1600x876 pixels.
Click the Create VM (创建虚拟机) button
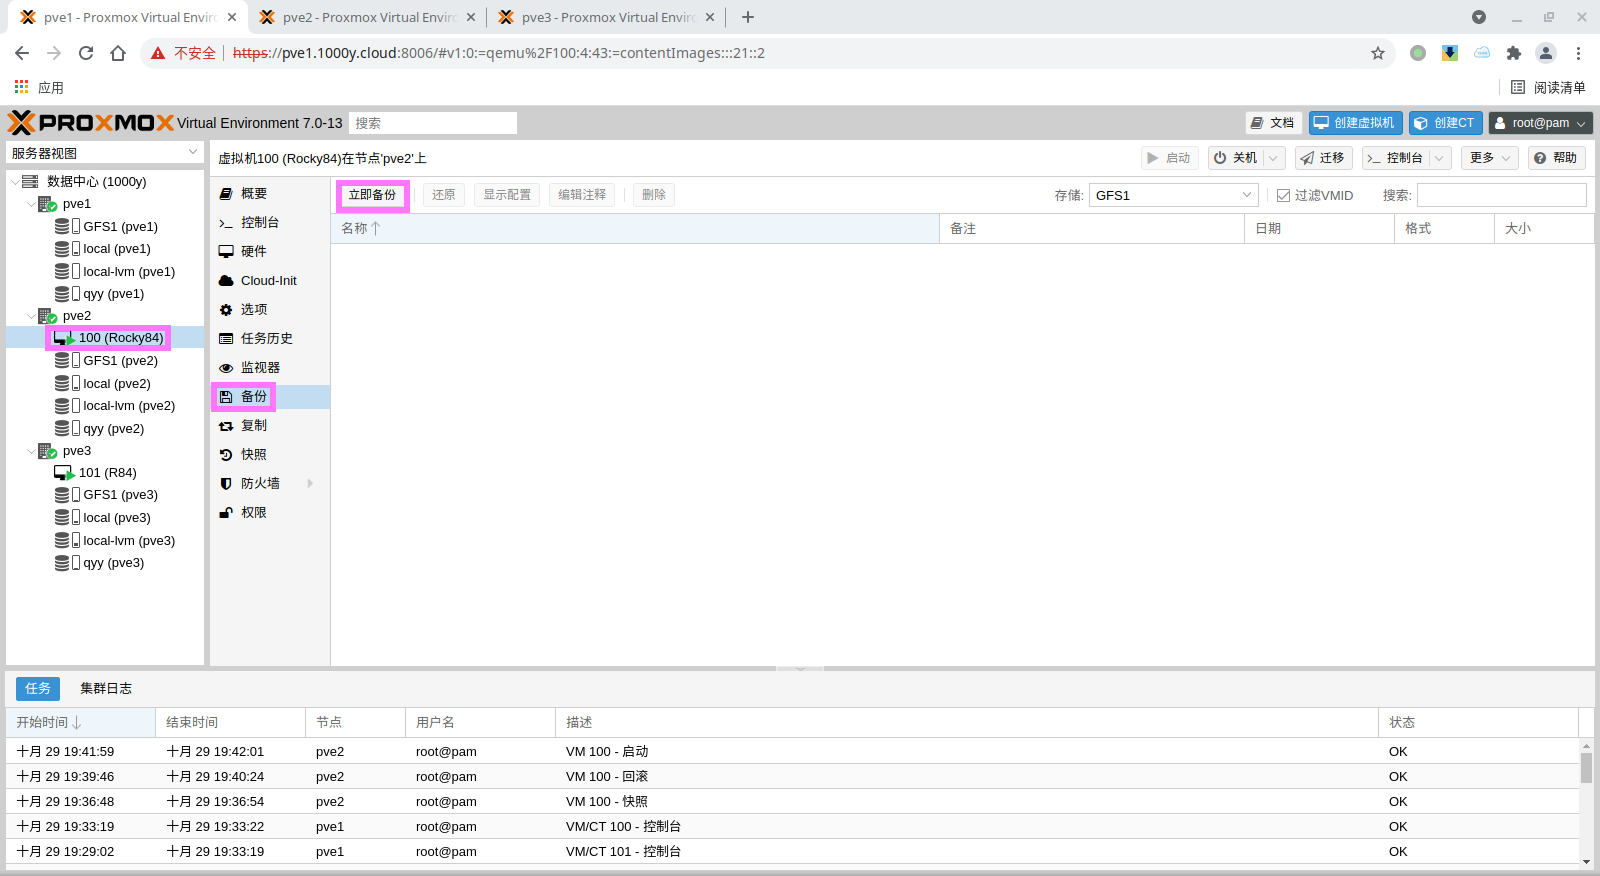coord(1355,123)
